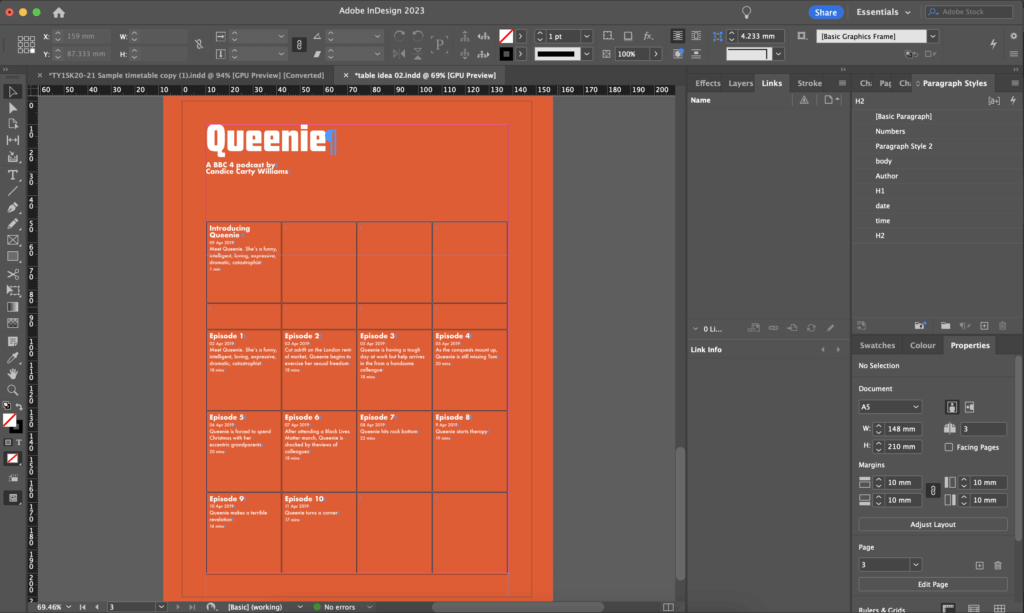Select the Selection tool arrow
1024x613 pixels.
pyautogui.click(x=12, y=91)
